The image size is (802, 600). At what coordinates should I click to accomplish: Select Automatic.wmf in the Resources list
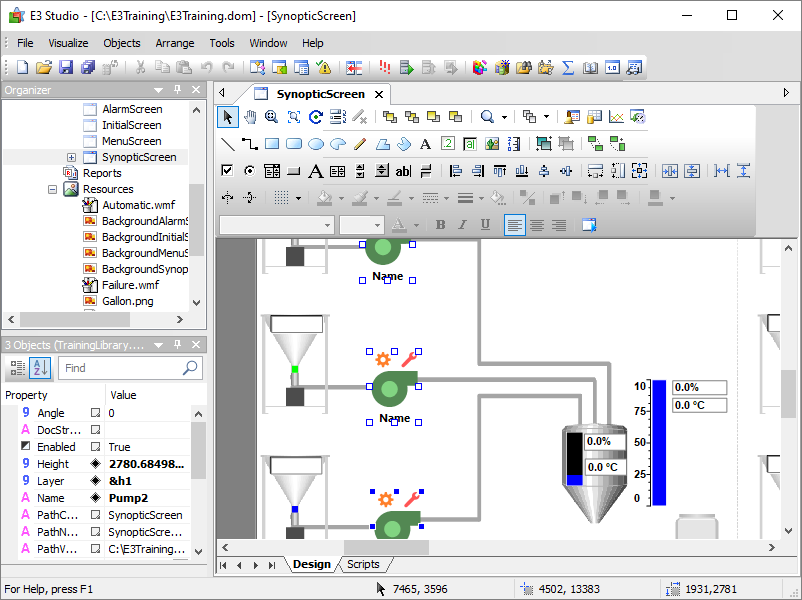138,205
